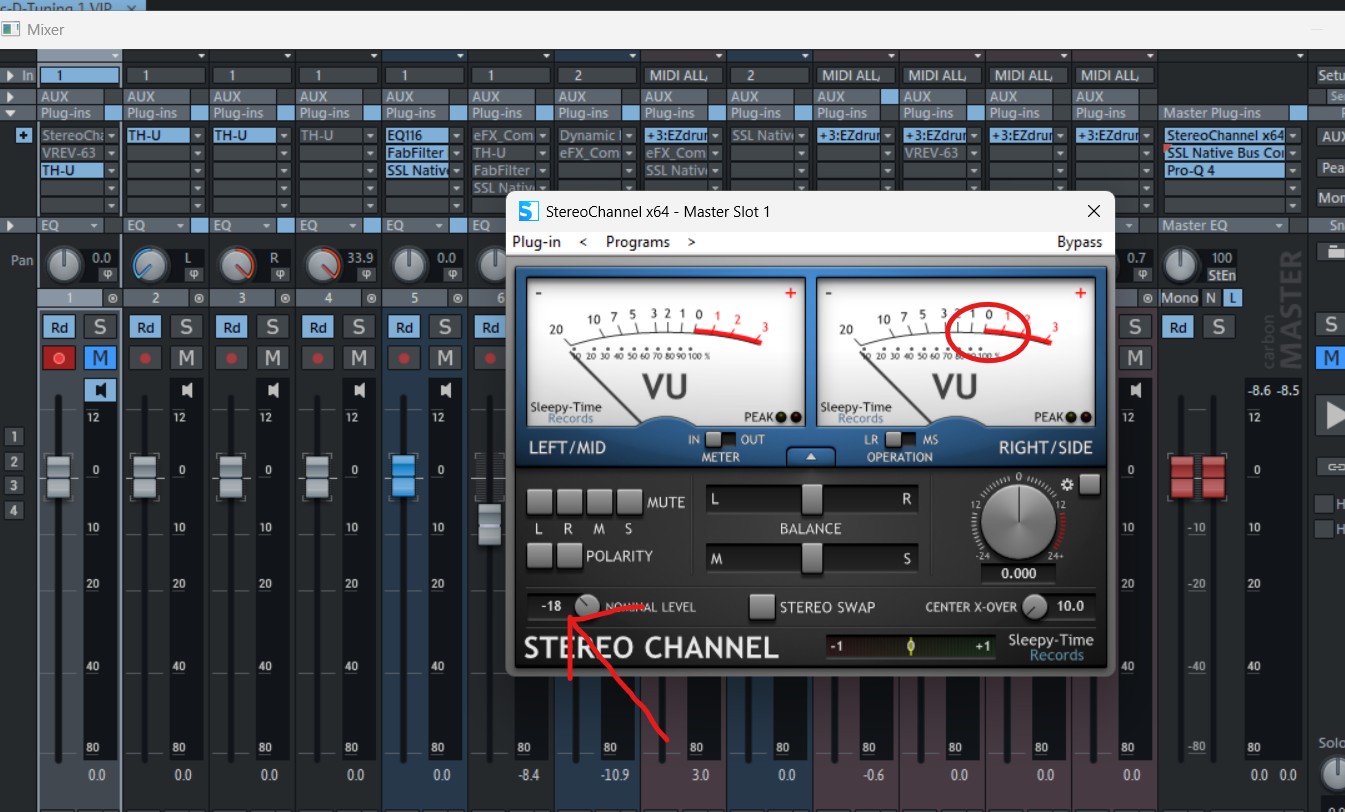Expand the In row triangle
The height and width of the screenshot is (812, 1345).
pyautogui.click(x=10, y=75)
